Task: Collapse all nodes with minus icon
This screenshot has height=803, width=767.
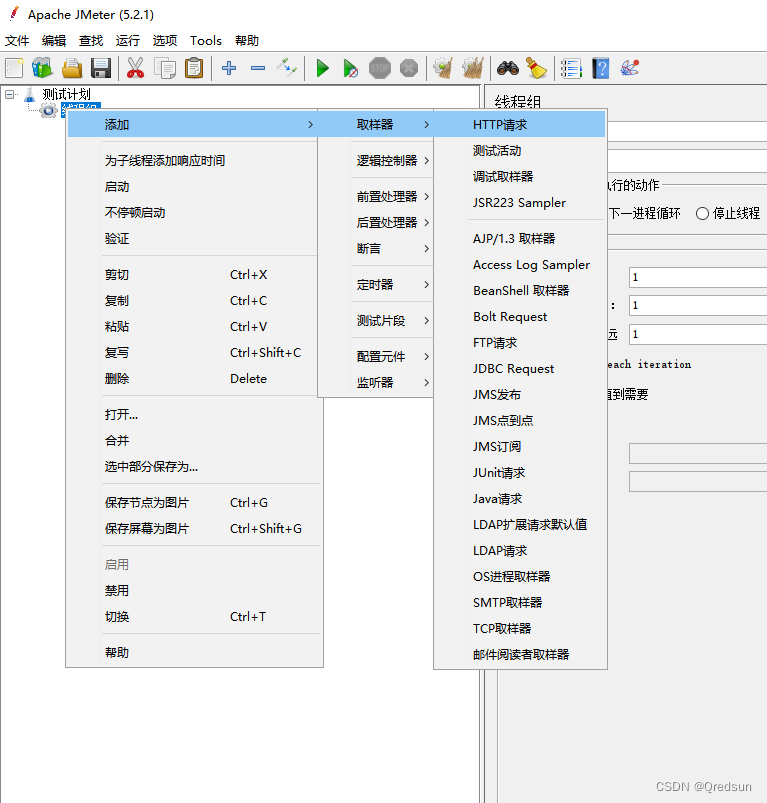Action: point(258,68)
